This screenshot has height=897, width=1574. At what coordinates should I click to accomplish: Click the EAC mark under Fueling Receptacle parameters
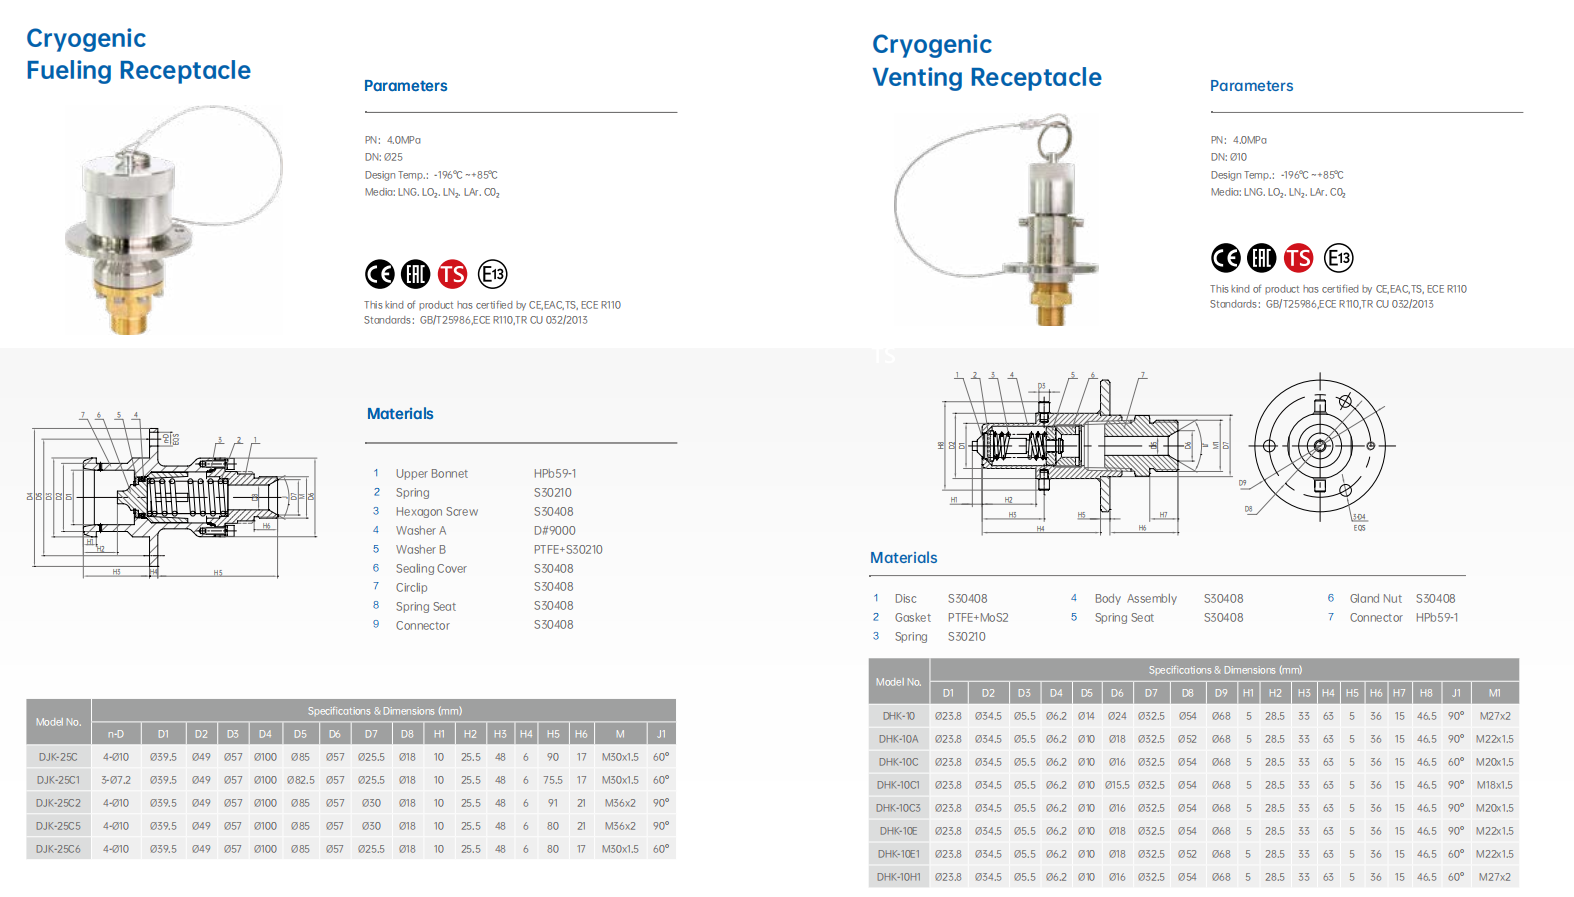[x=416, y=274]
